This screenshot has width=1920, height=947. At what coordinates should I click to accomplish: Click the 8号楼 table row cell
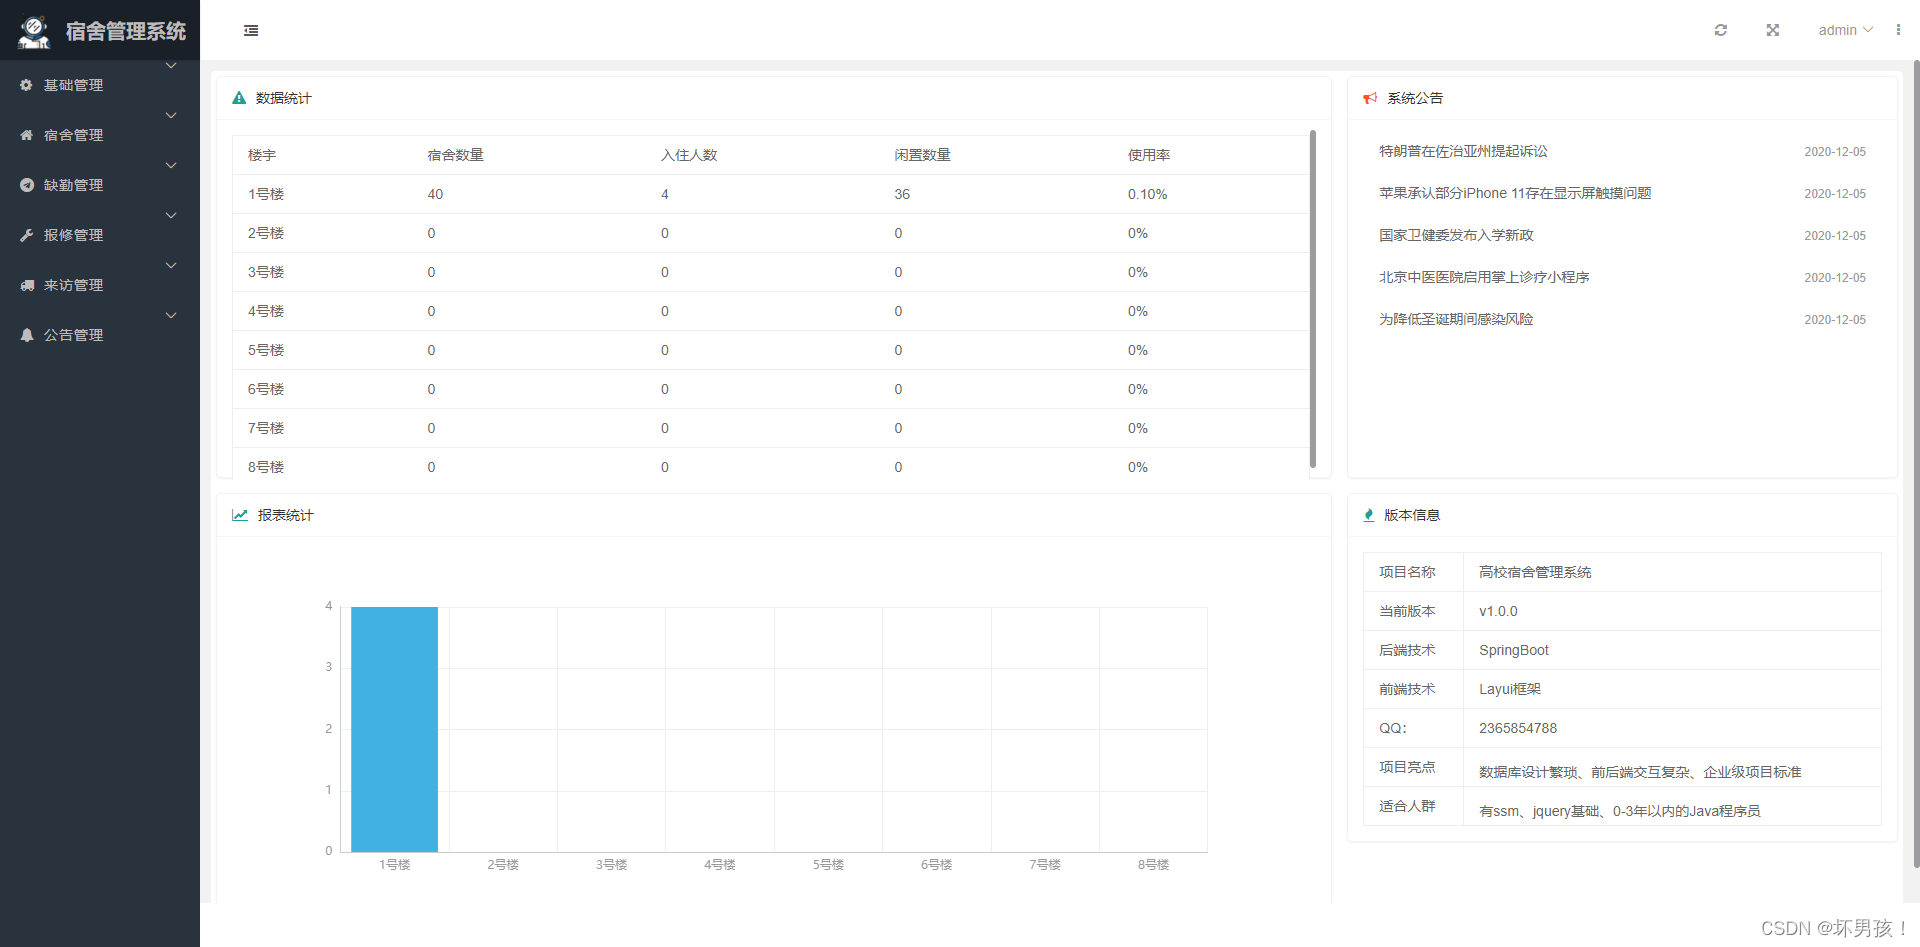[x=266, y=467]
